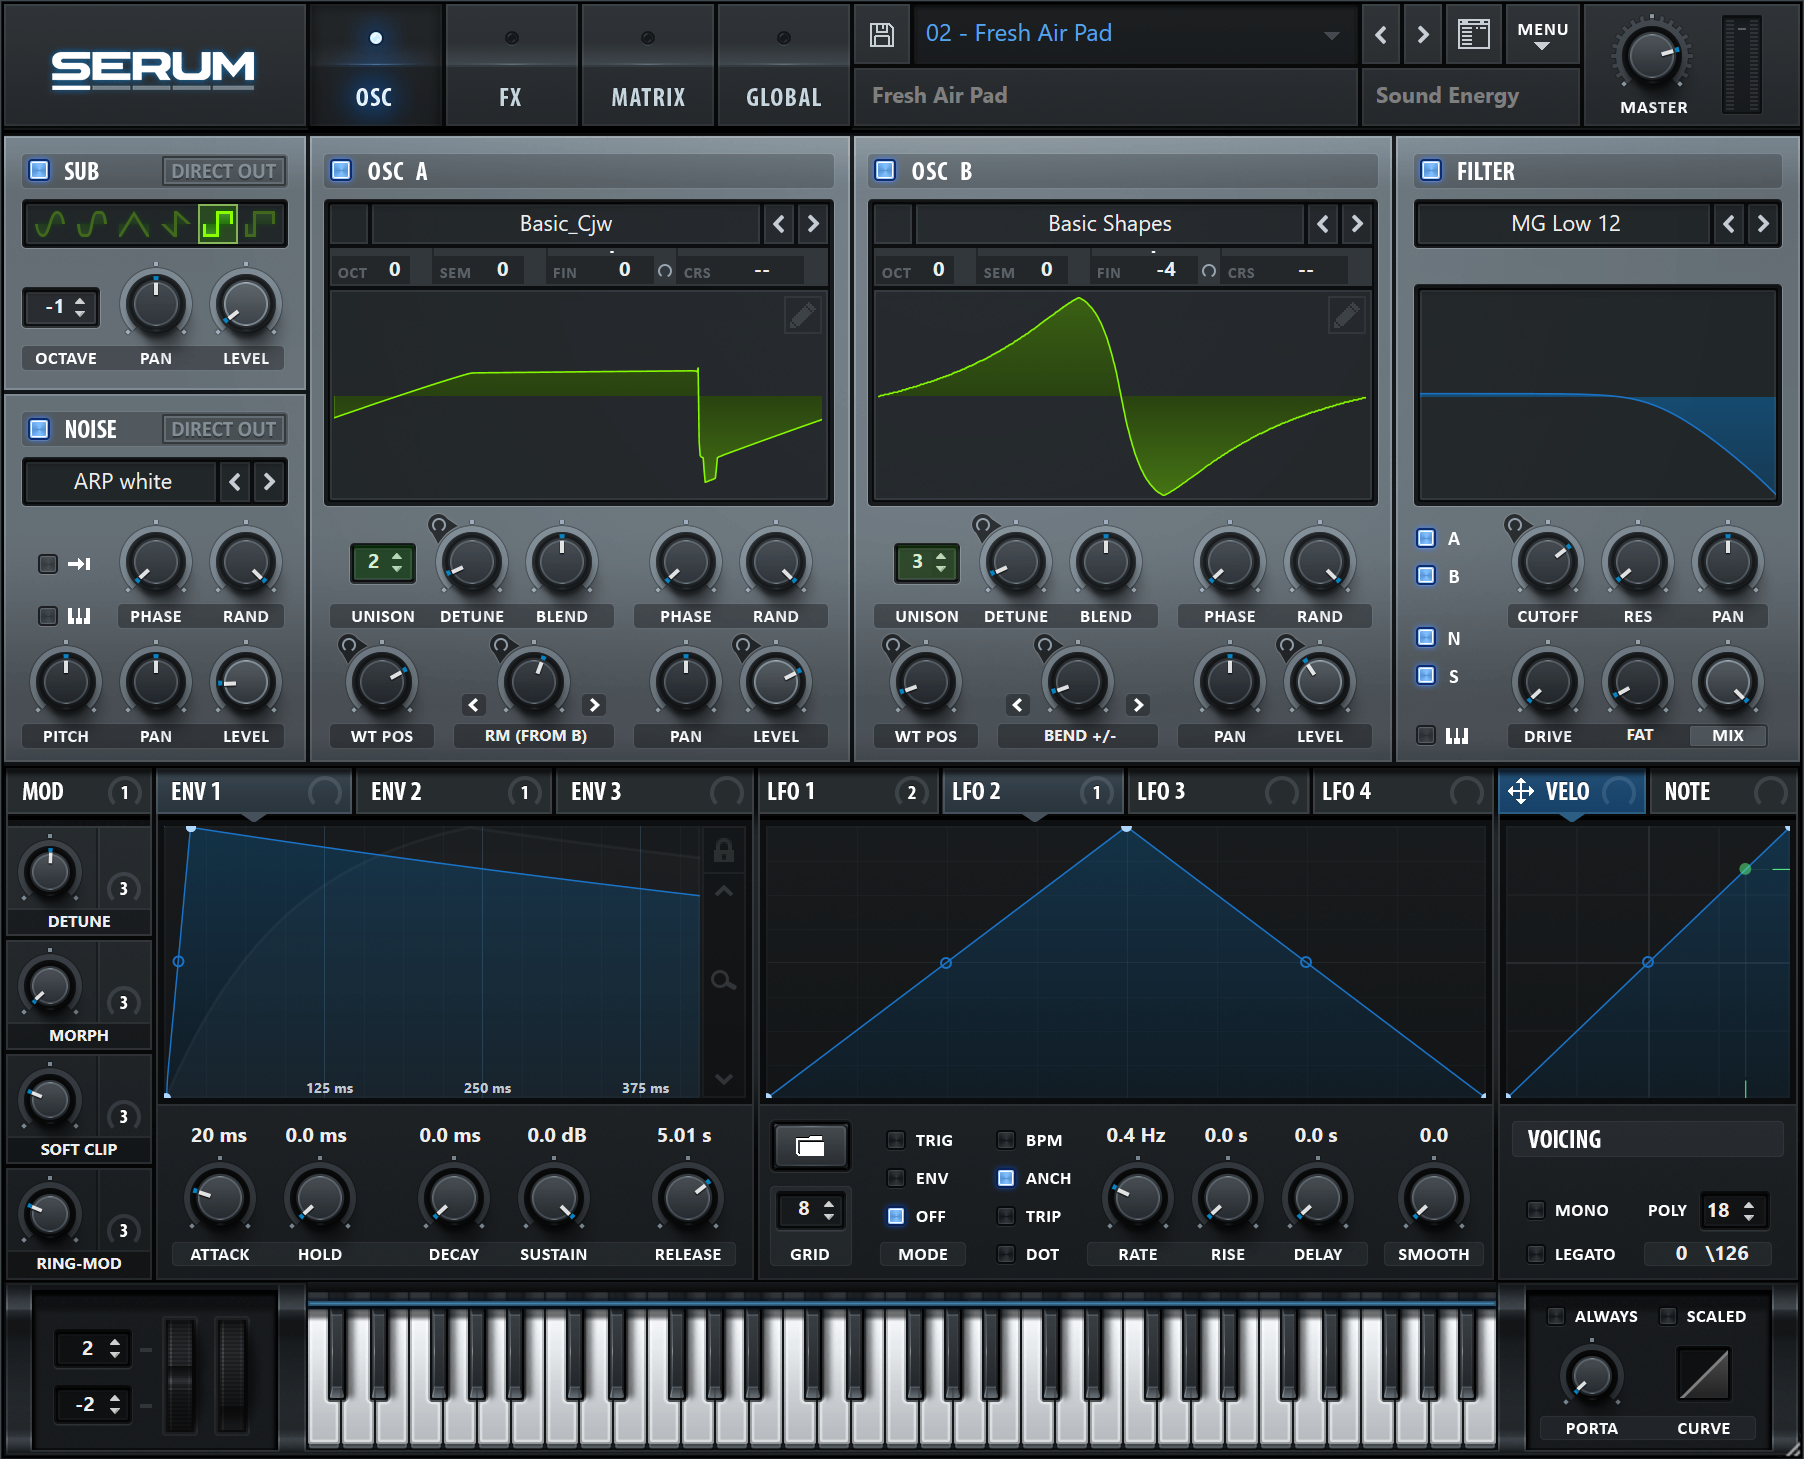Expand the MENU dropdown
1804x1459 pixels.
pos(1542,35)
